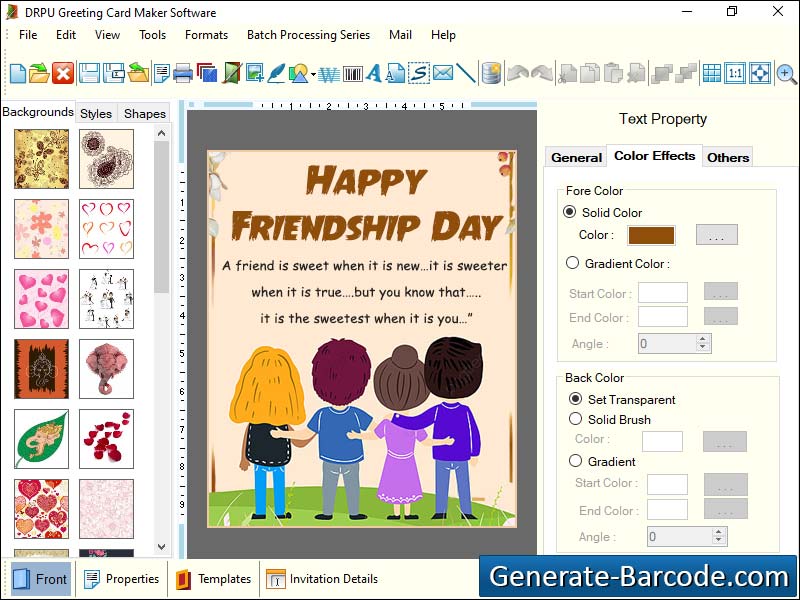The image size is (800, 600).
Task: Open the Start Color chooser under Gradient
Action: (724, 484)
